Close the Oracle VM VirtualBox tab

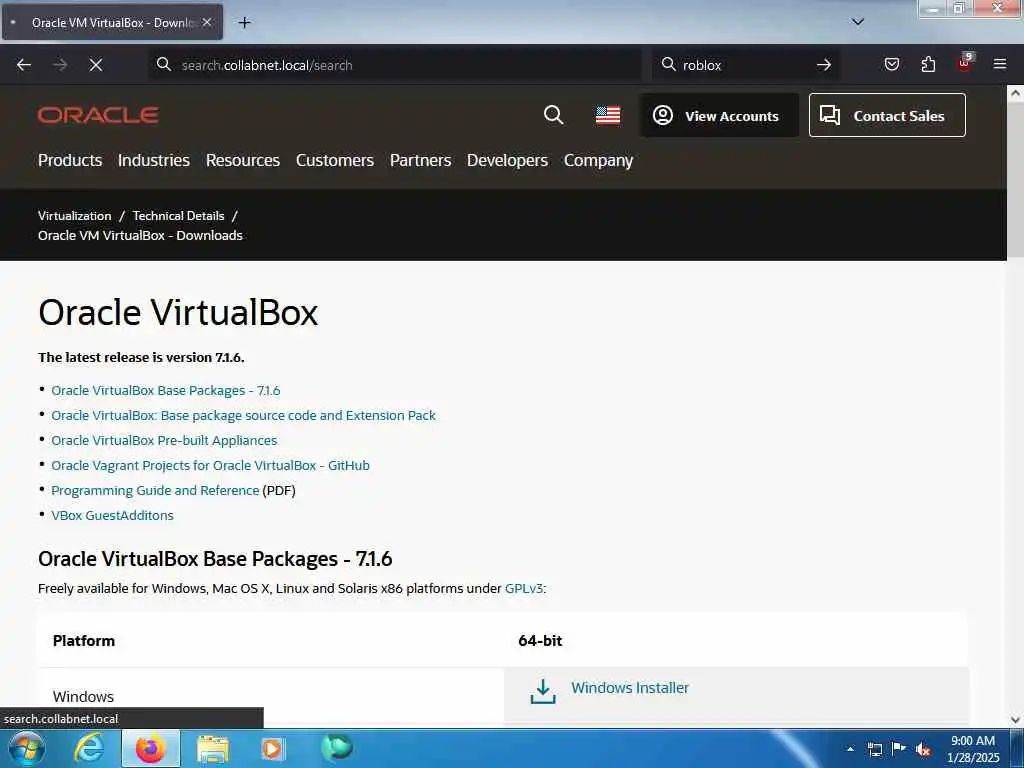[x=206, y=22]
